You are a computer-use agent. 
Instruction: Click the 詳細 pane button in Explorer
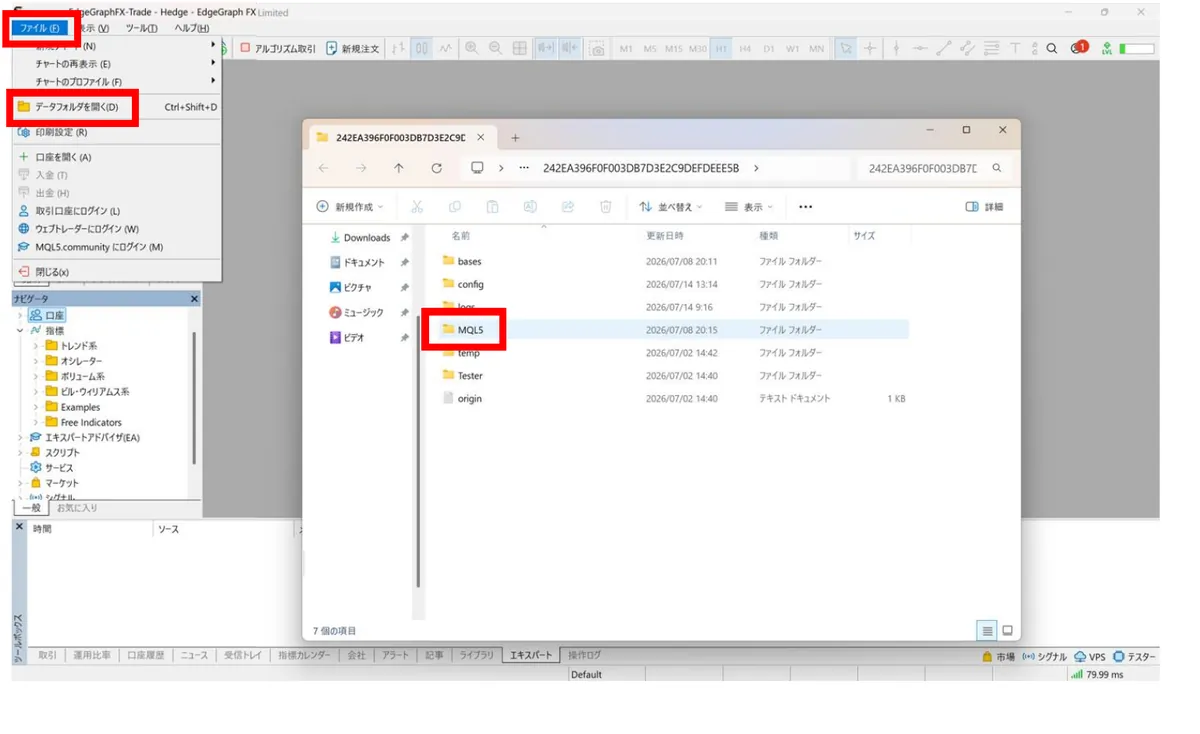point(985,207)
